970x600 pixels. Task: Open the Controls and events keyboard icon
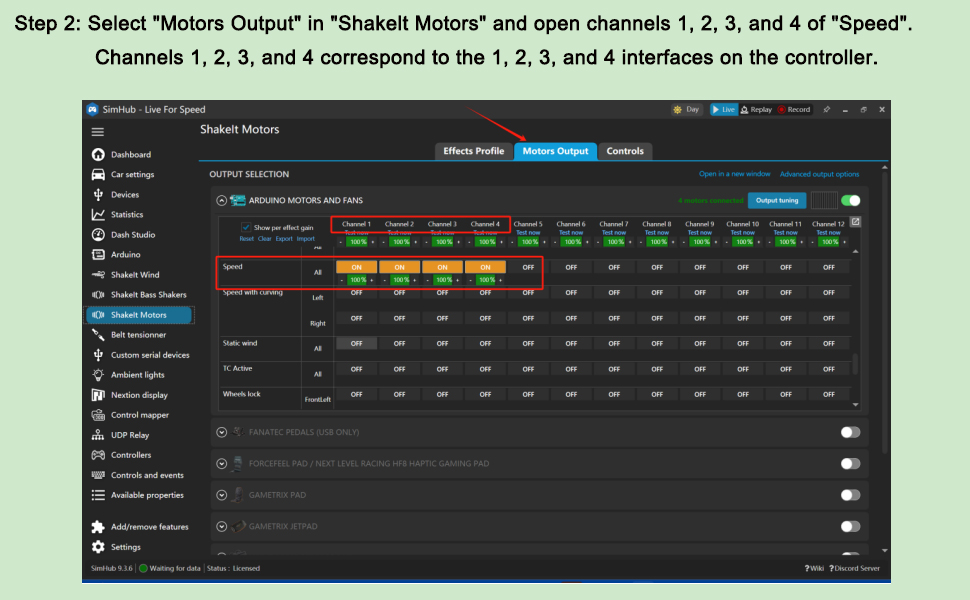[x=98, y=475]
